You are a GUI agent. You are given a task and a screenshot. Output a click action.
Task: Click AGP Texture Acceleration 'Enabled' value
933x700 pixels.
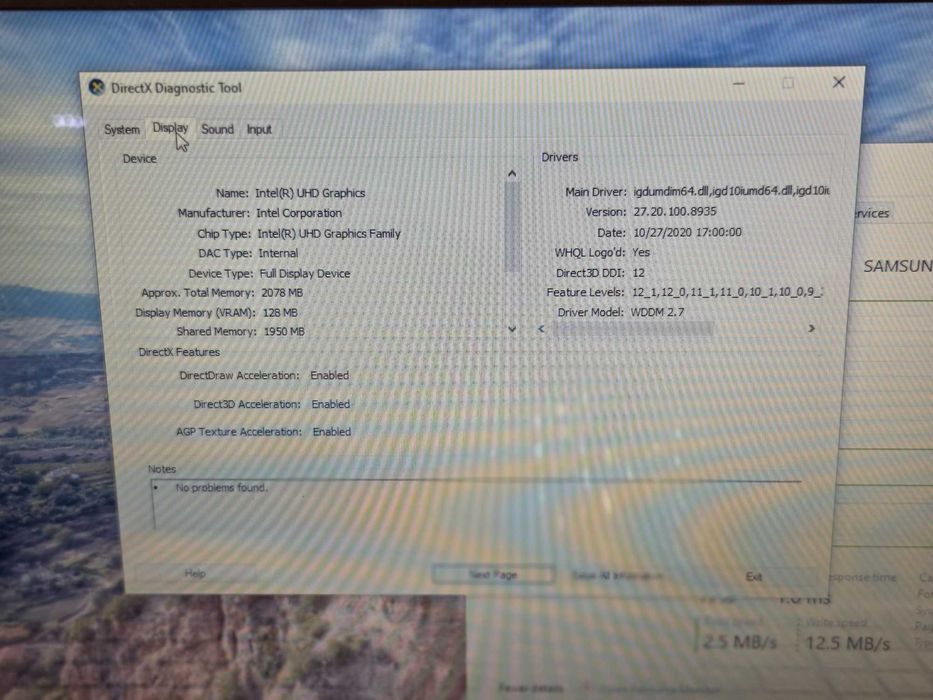332,432
